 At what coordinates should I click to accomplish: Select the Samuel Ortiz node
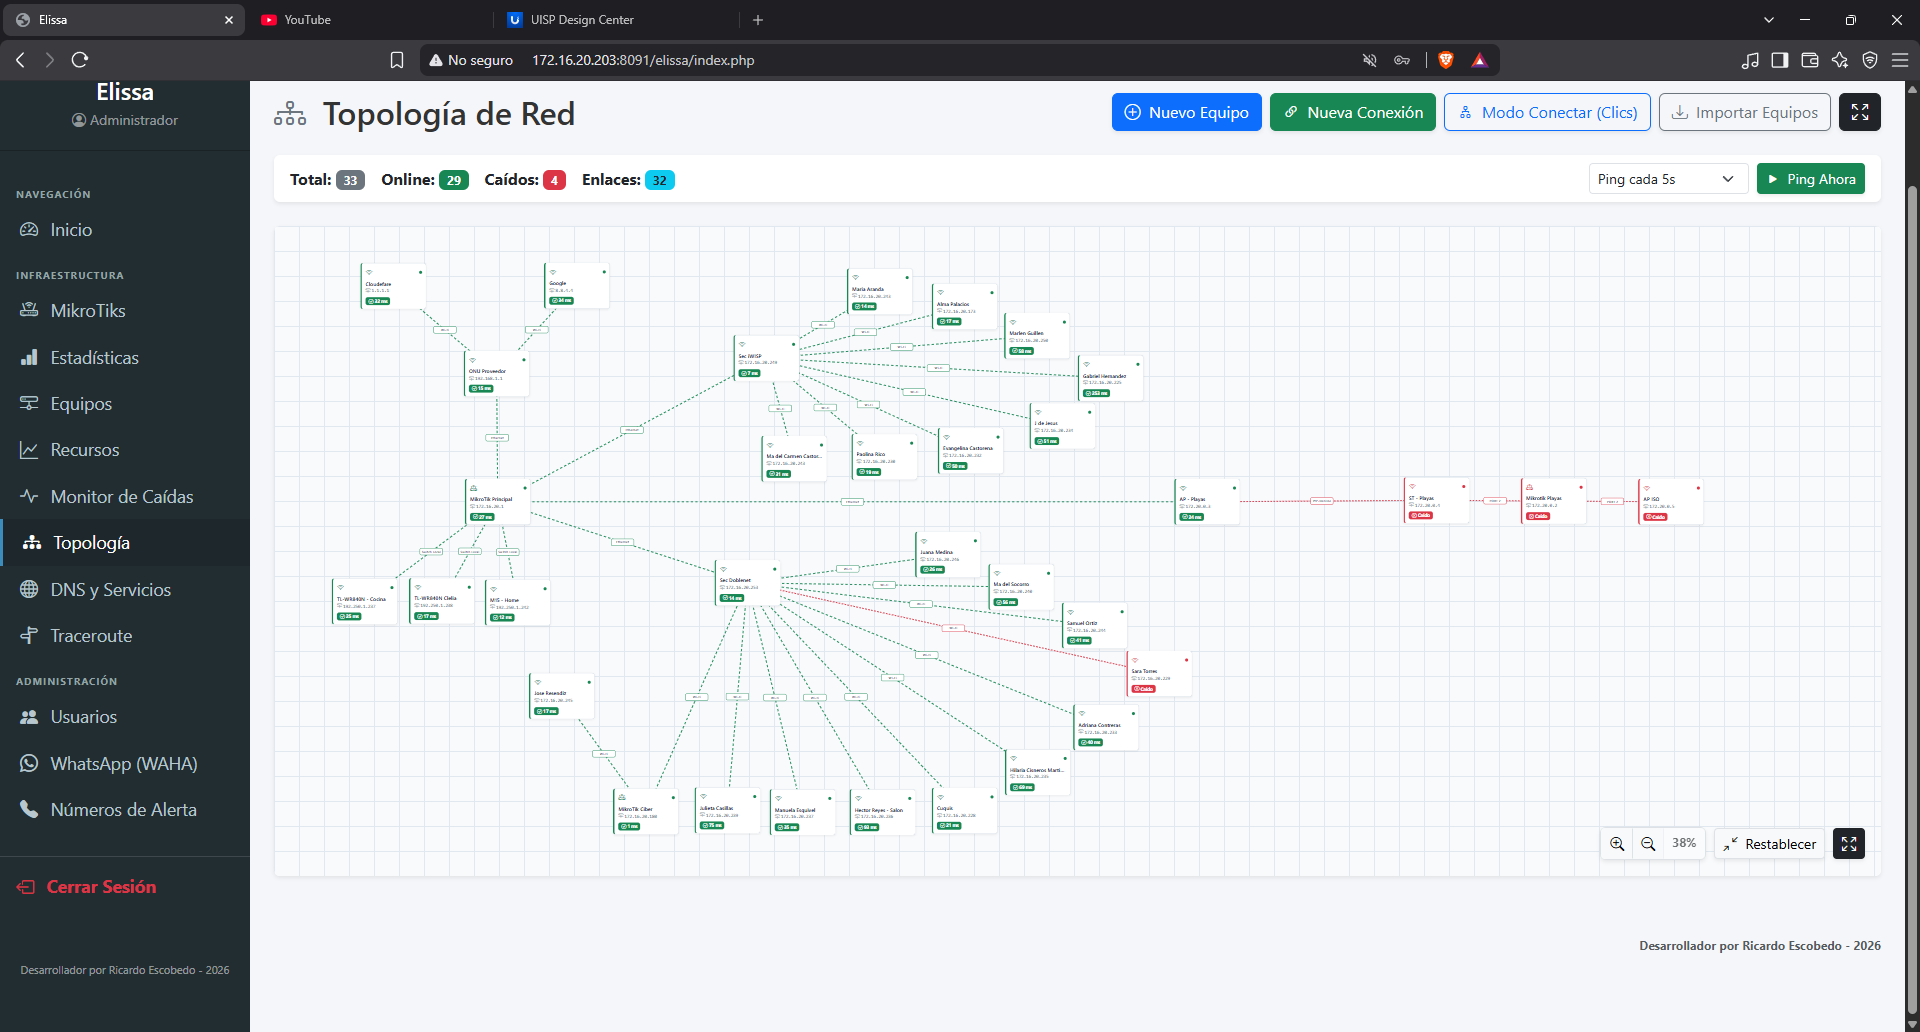point(1094,626)
